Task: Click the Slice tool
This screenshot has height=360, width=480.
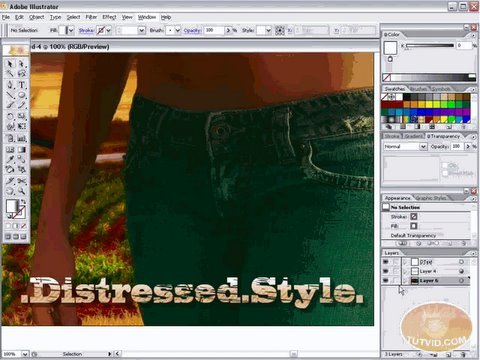Action: point(10,181)
